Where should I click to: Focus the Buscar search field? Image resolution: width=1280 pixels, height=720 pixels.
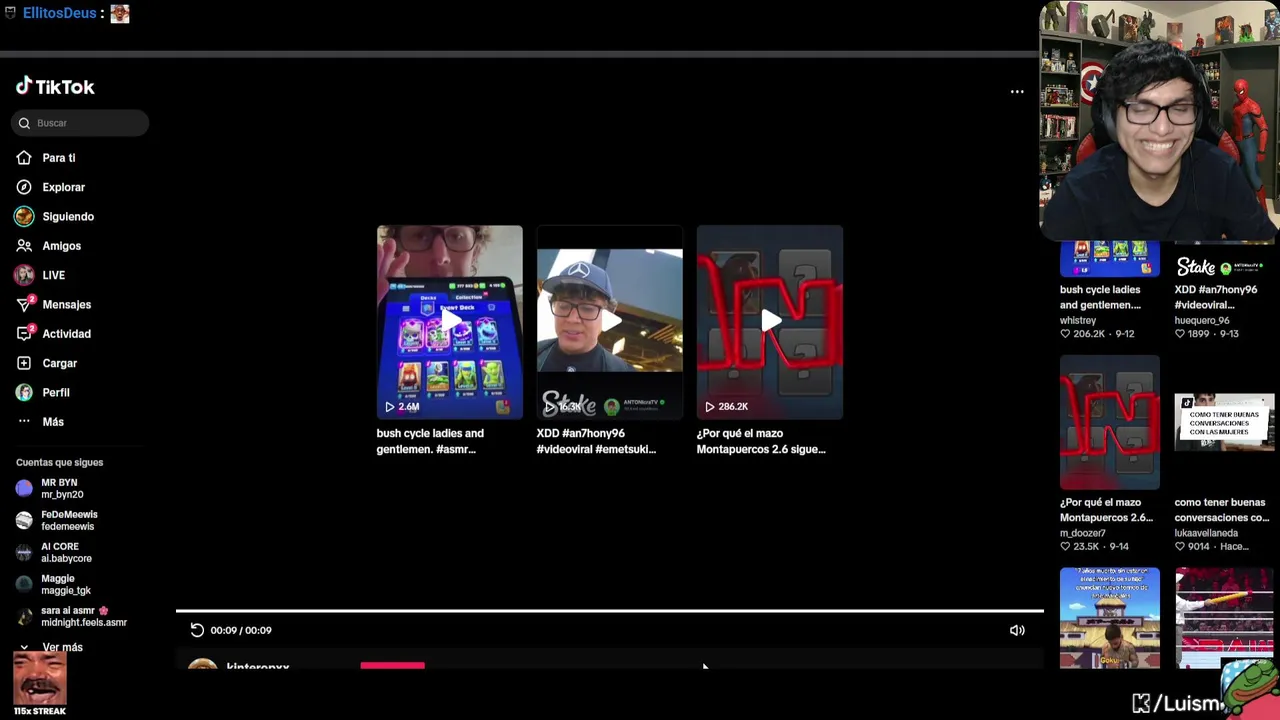click(x=80, y=123)
